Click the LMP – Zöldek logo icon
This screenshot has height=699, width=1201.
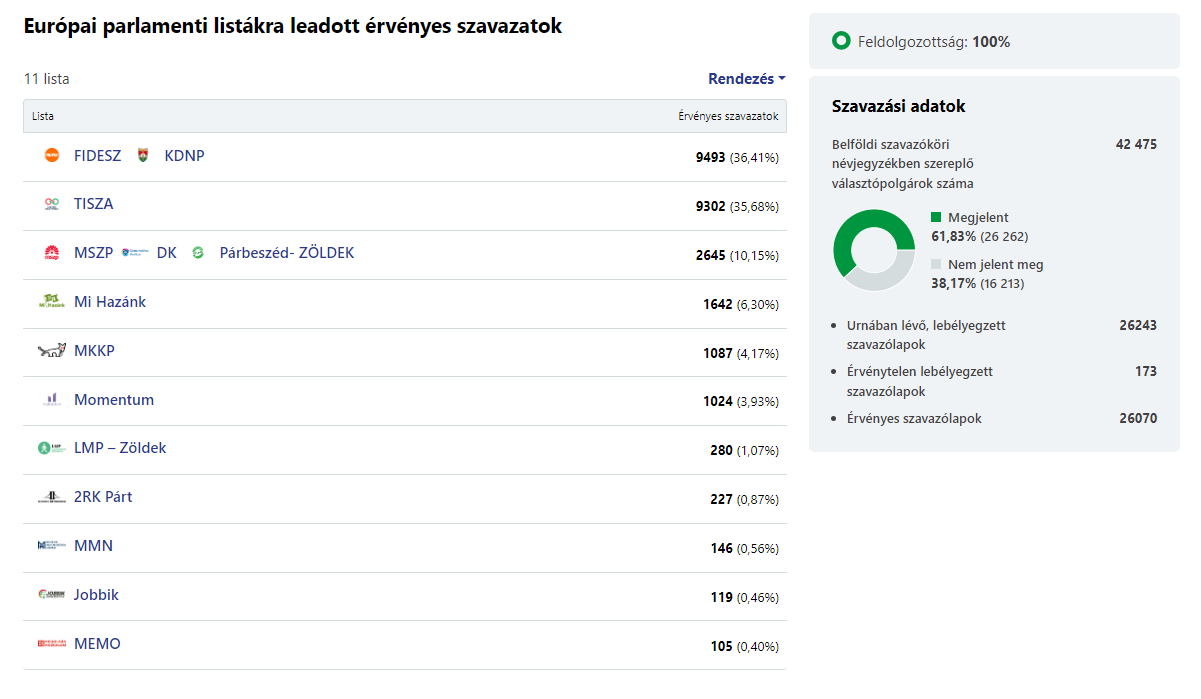click(x=52, y=449)
